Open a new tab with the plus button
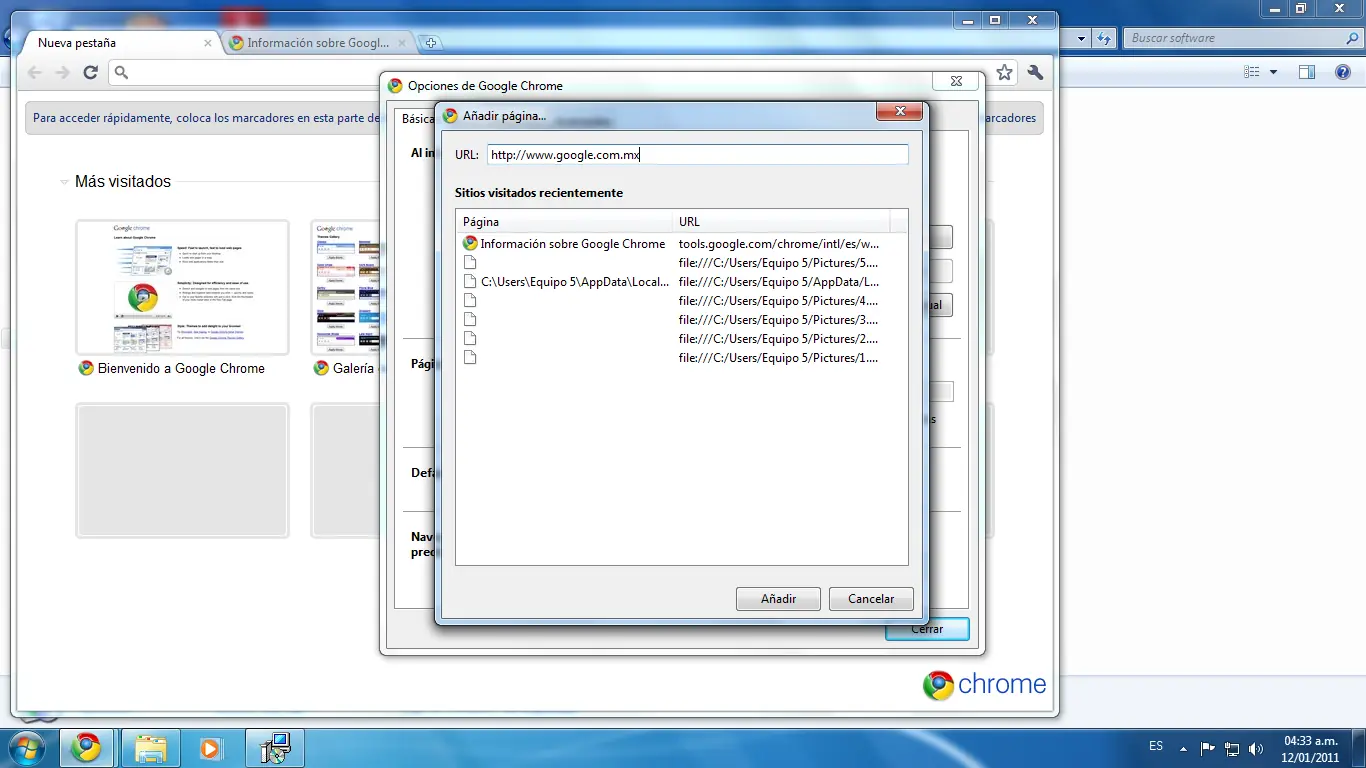1366x768 pixels. coord(430,42)
